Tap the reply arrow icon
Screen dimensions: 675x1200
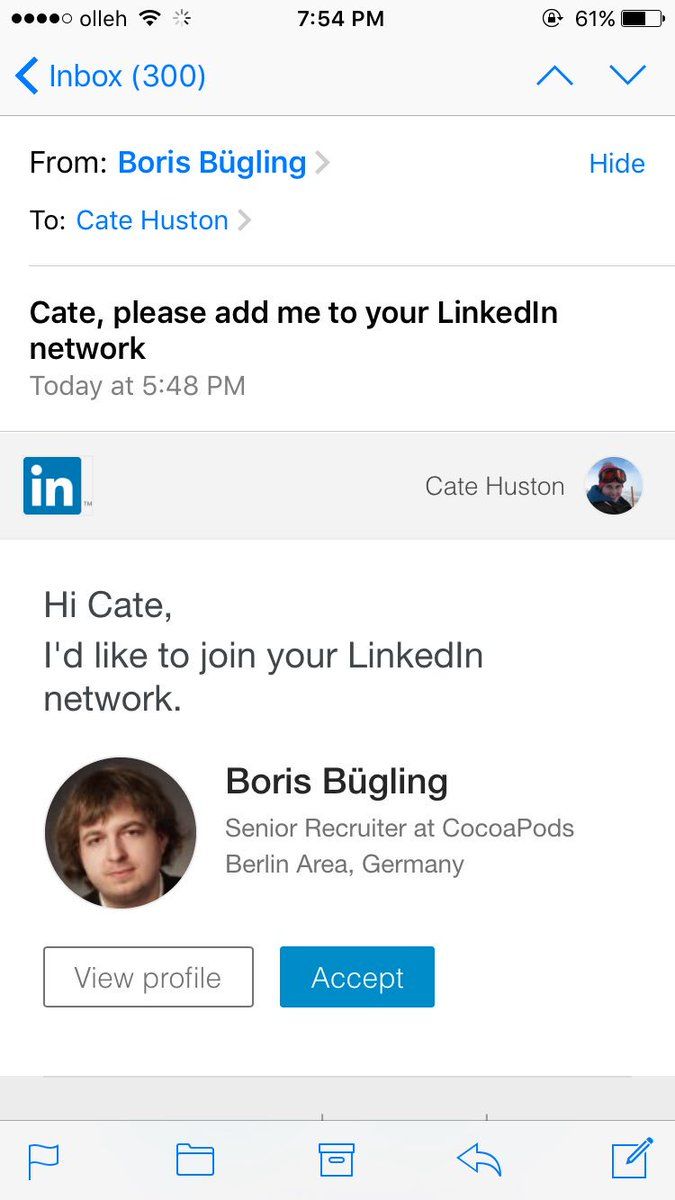[x=479, y=1160]
